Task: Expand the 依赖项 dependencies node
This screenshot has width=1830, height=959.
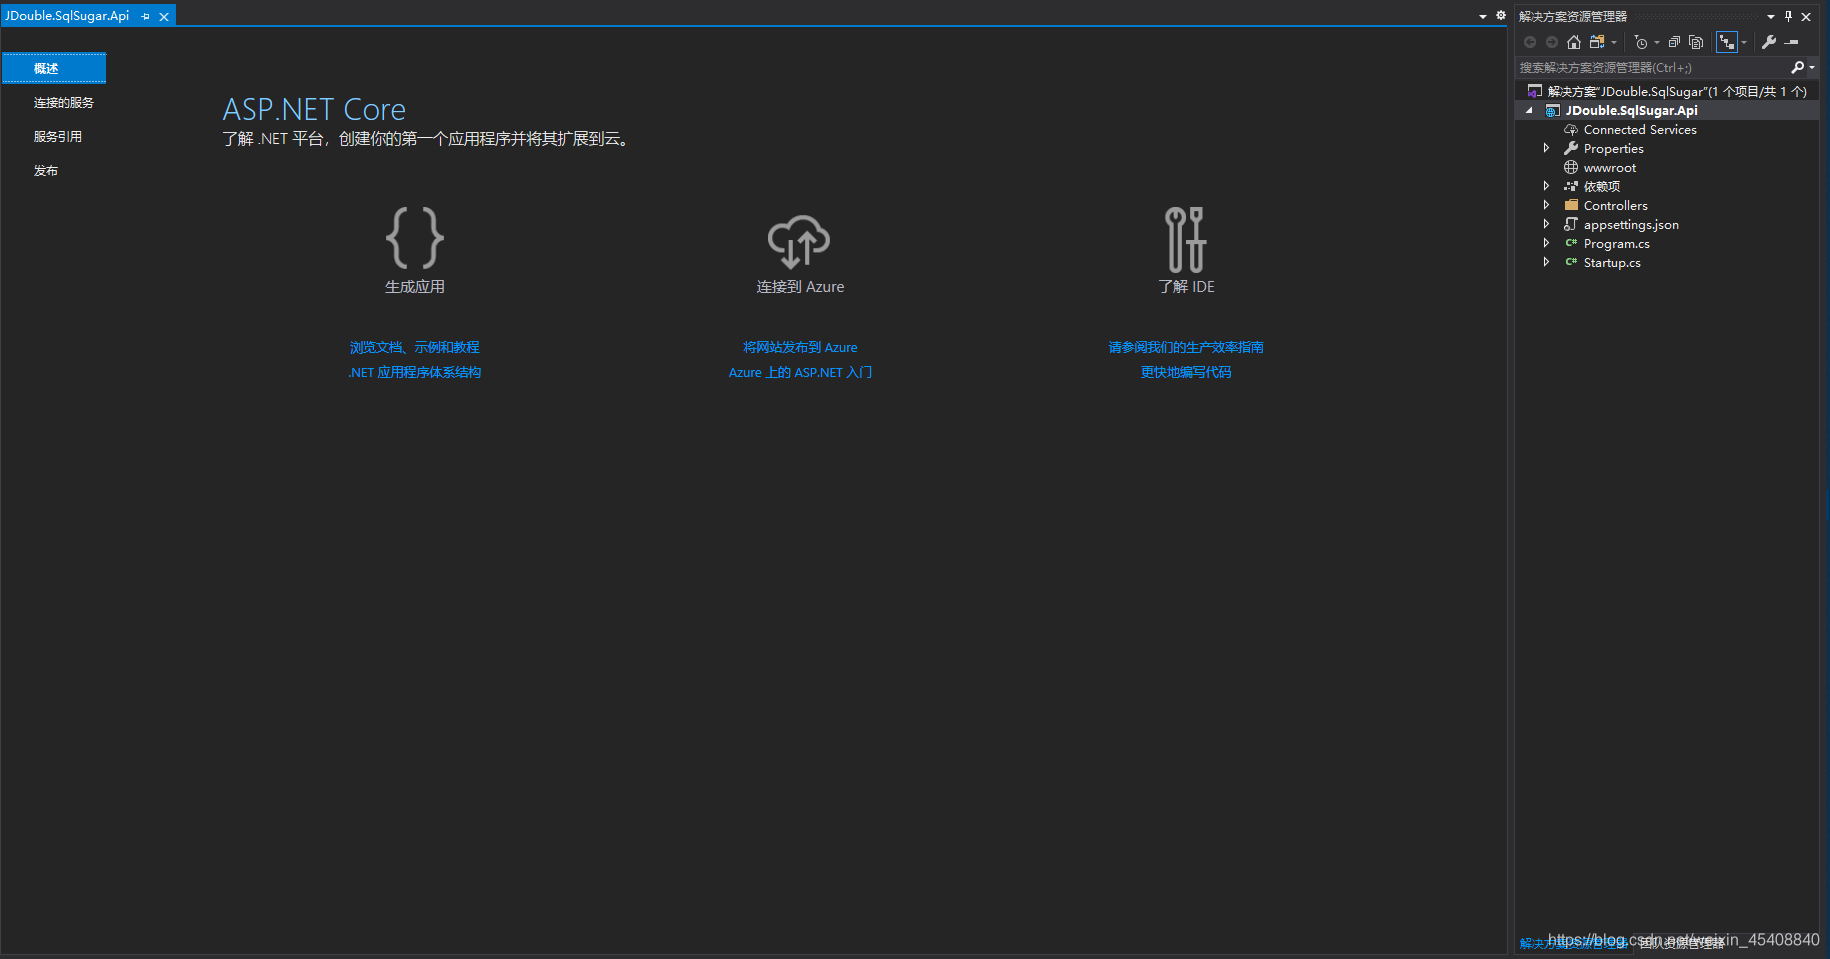Action: coord(1546,186)
